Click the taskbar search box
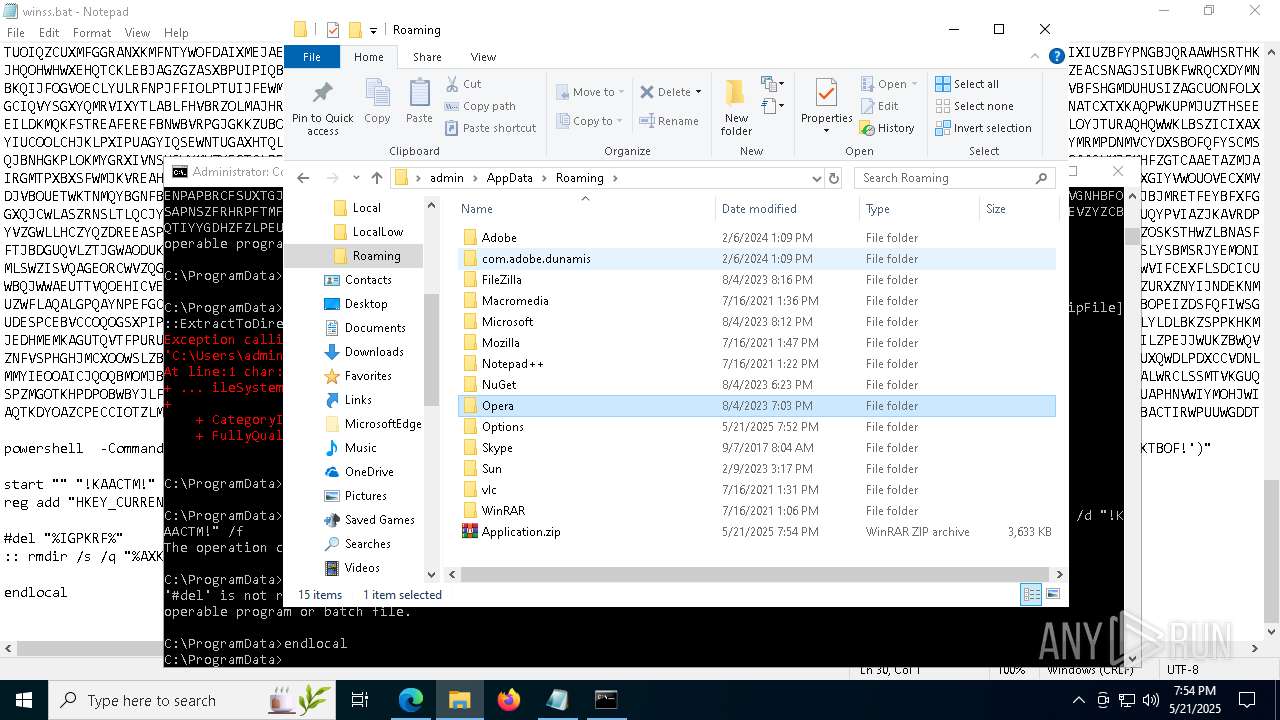 coord(192,700)
